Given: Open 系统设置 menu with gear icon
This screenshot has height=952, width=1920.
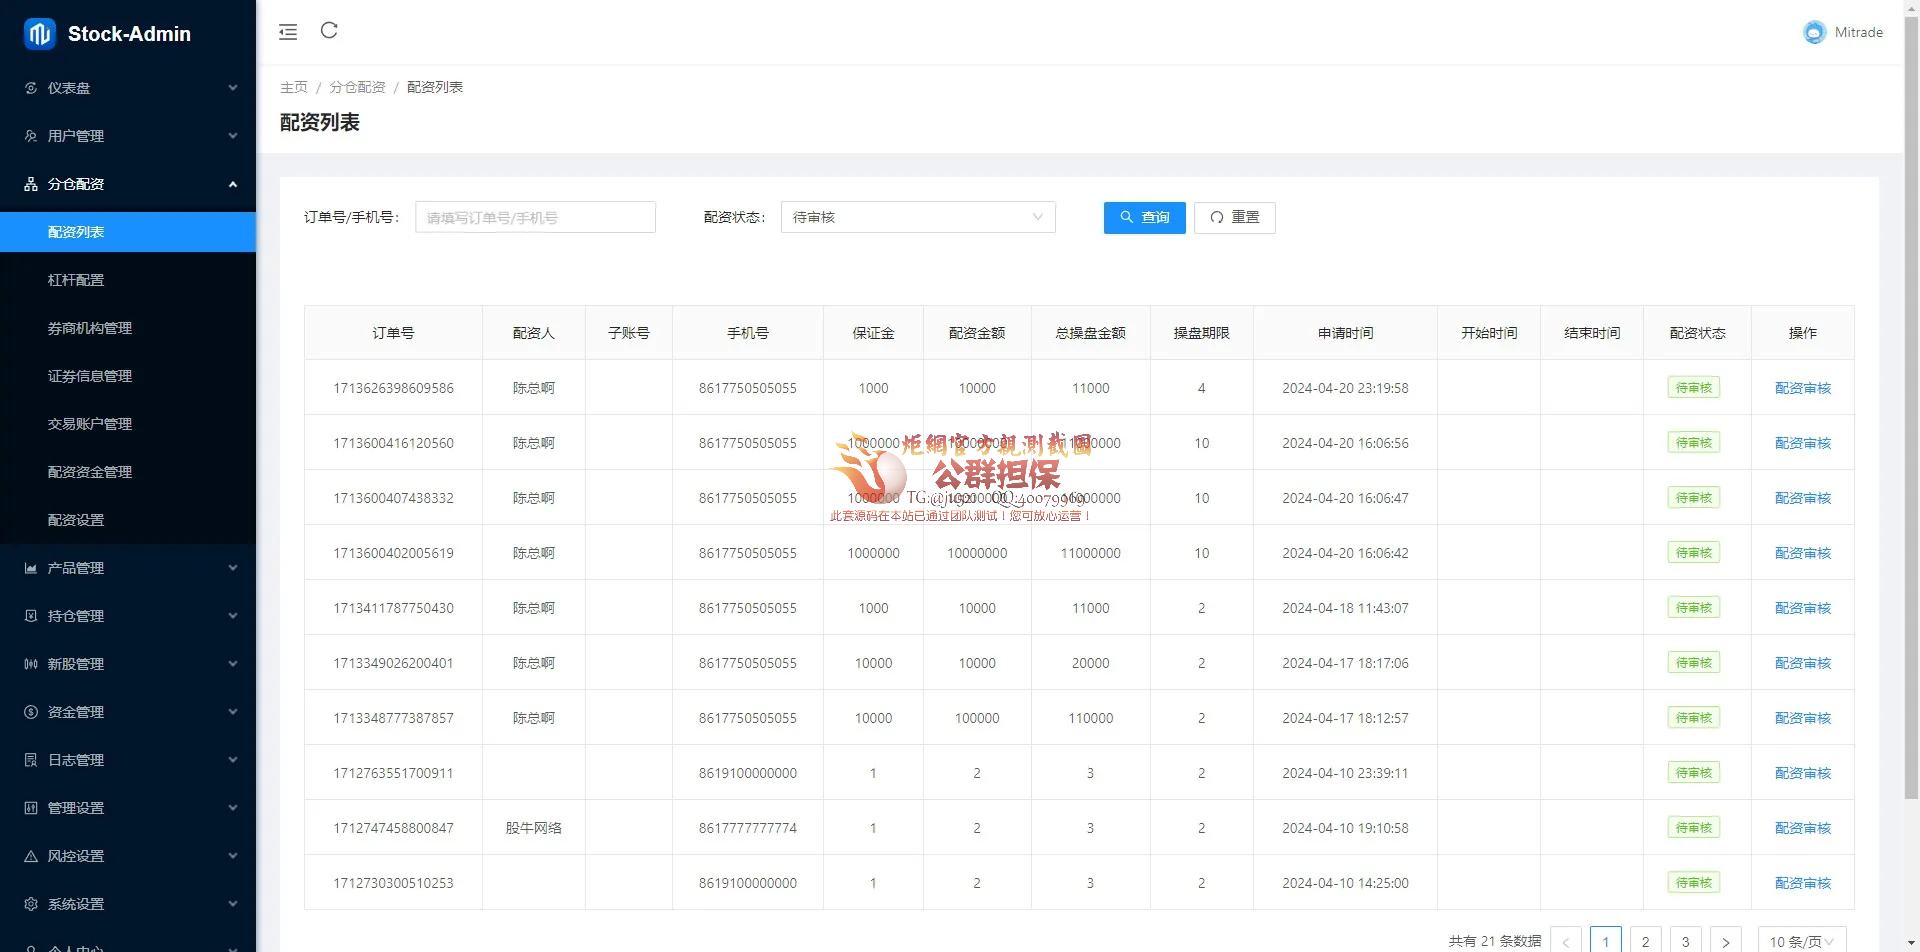Looking at the screenshot, I should pyautogui.click(x=128, y=904).
